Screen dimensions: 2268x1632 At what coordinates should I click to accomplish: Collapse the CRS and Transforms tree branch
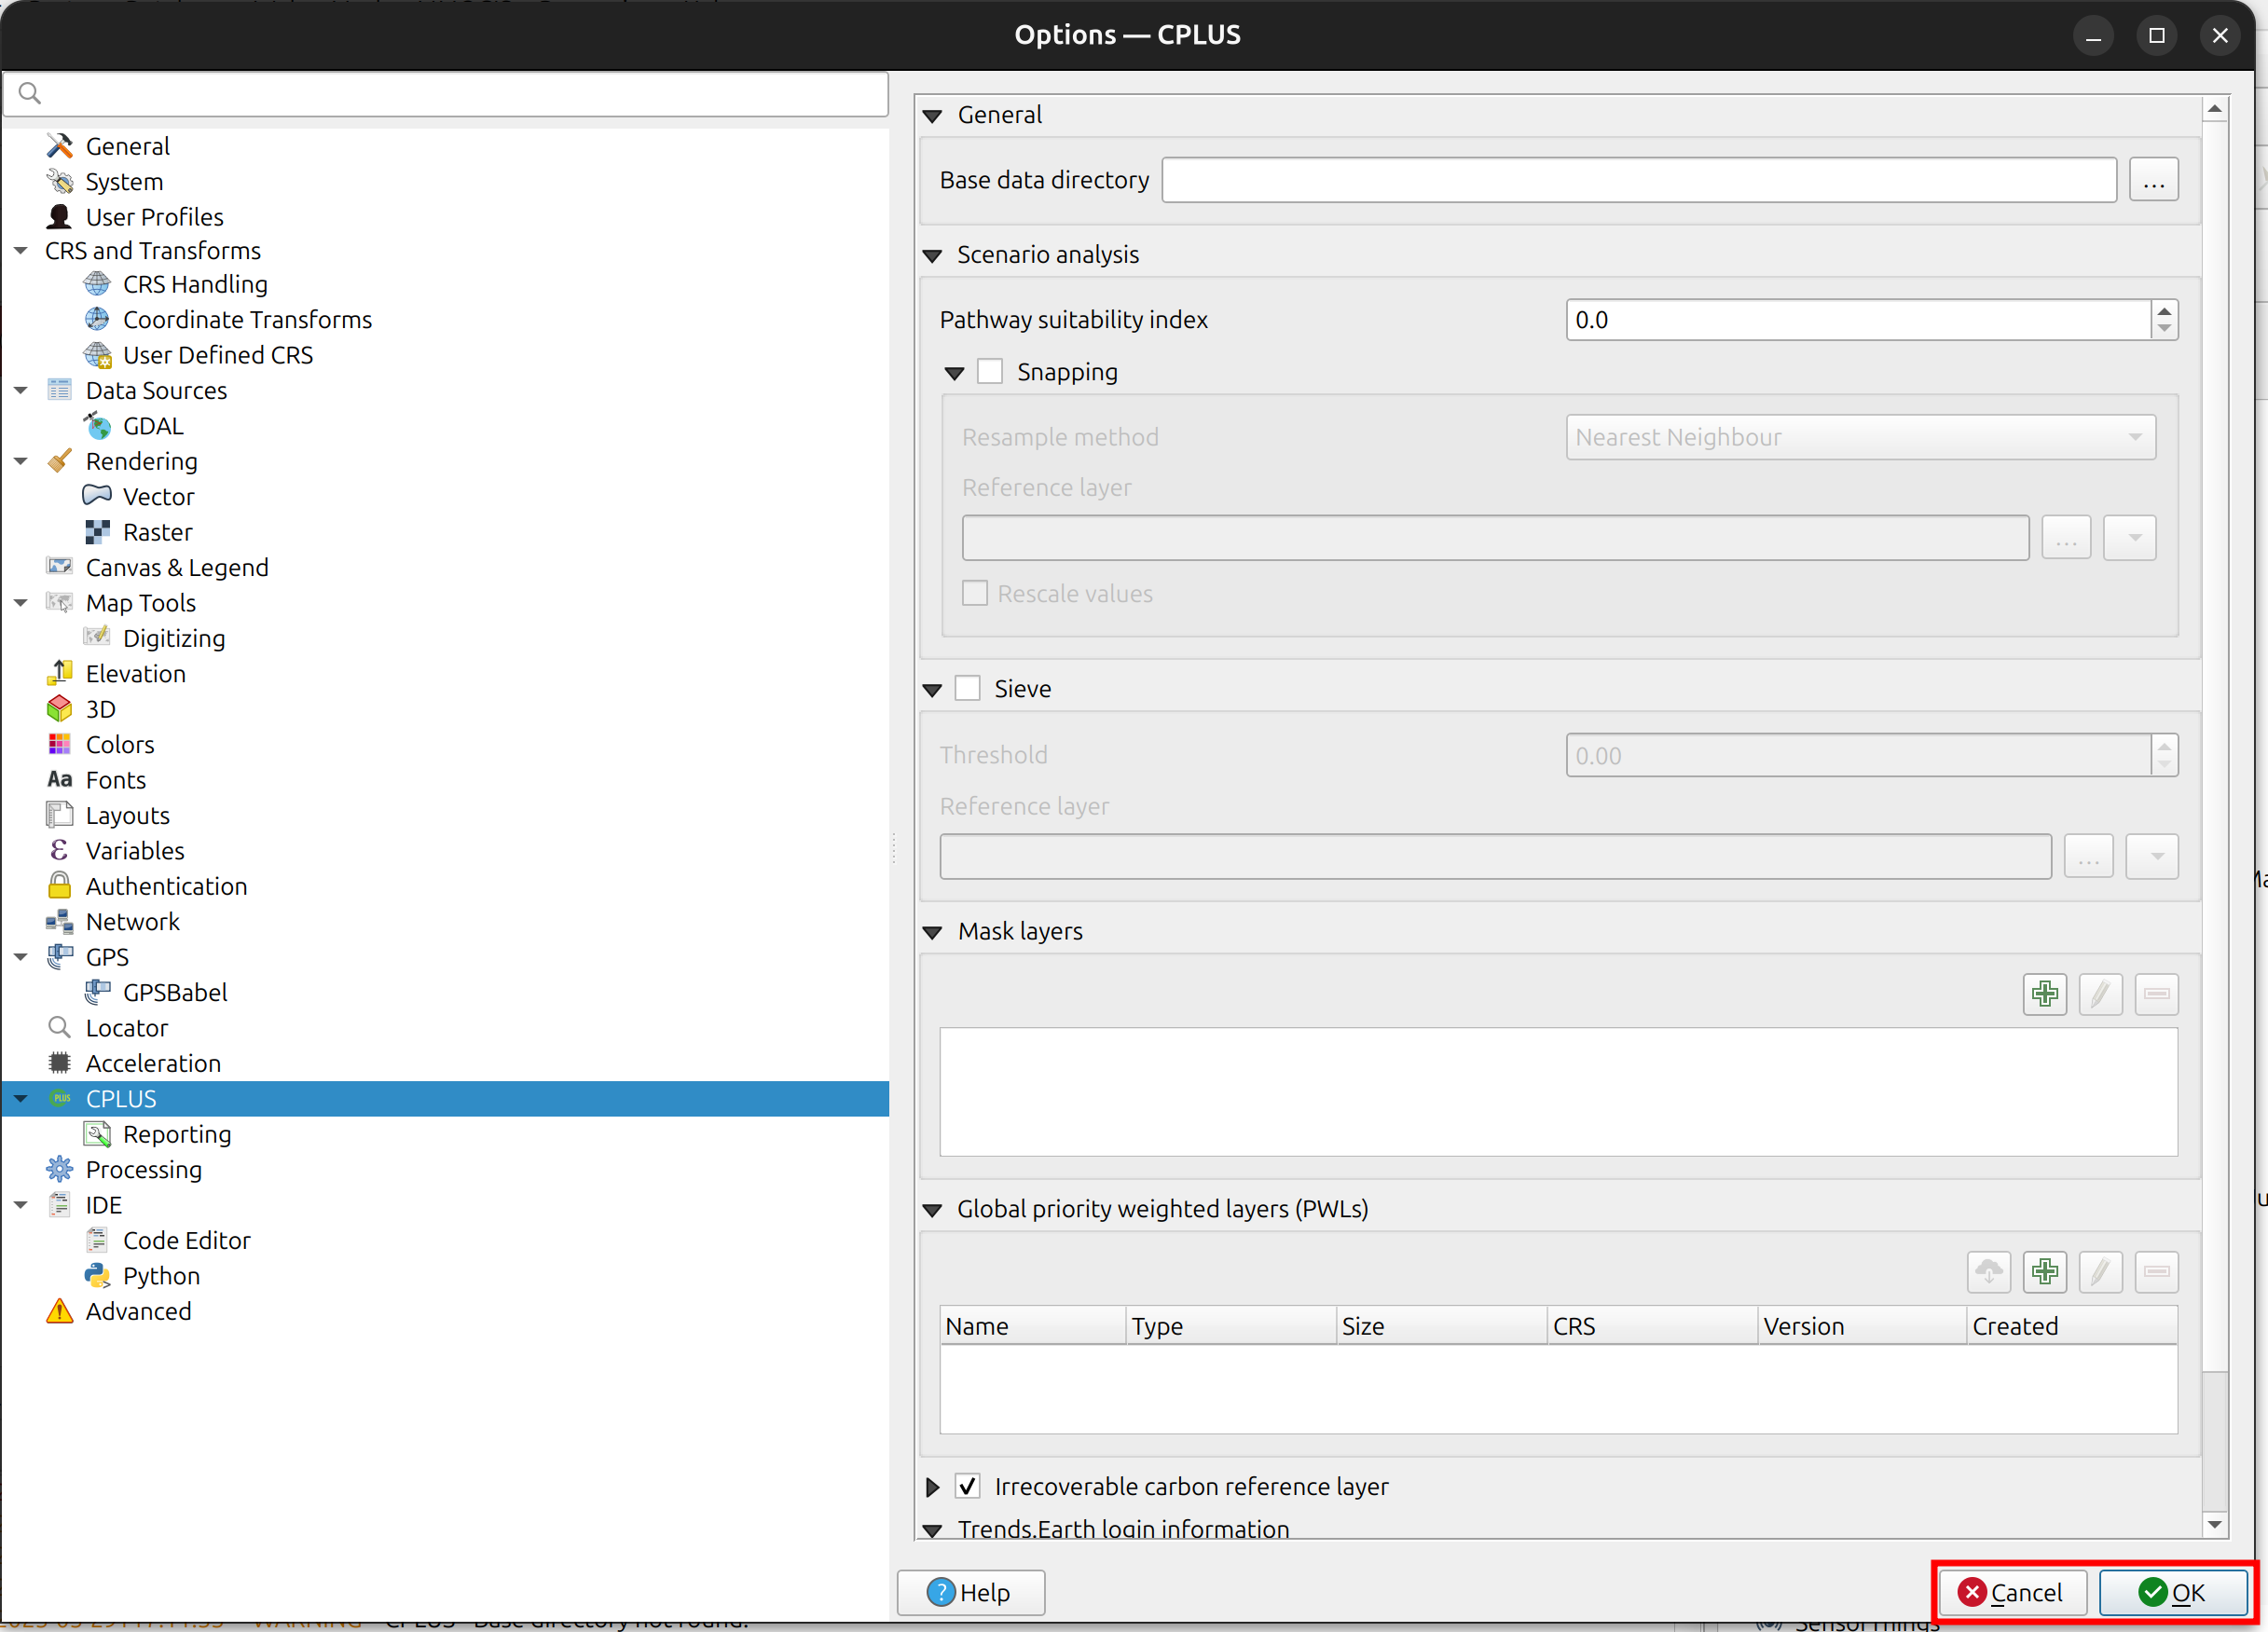21,250
